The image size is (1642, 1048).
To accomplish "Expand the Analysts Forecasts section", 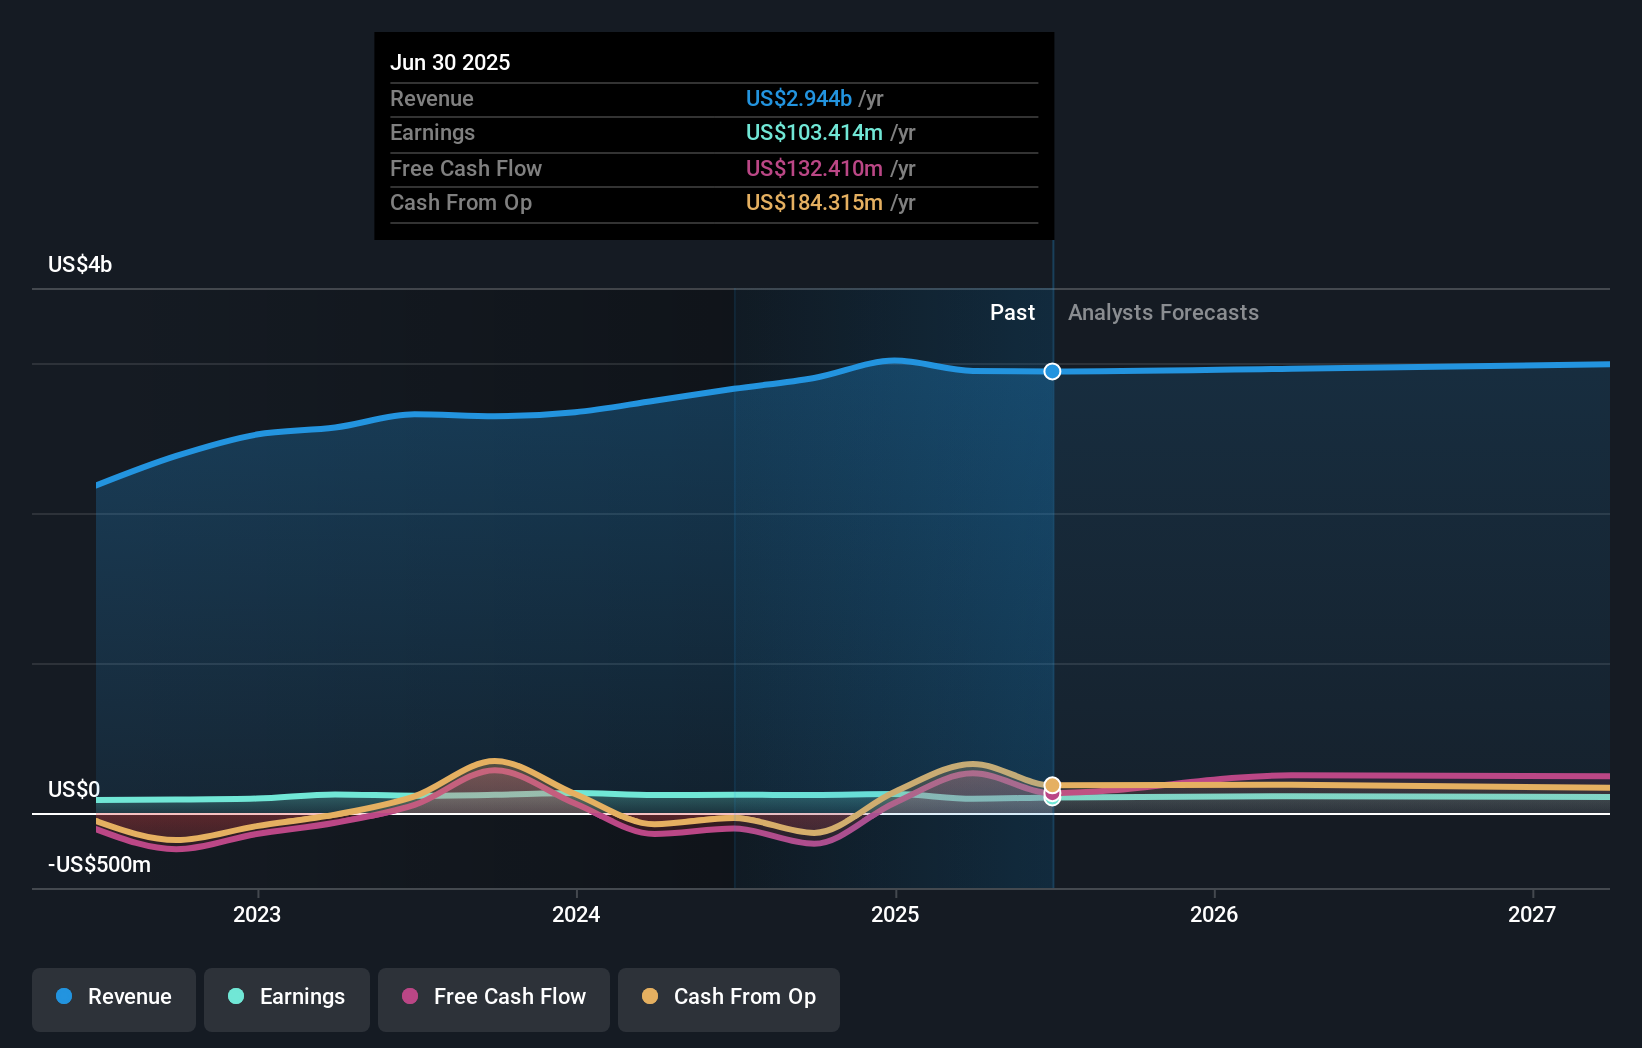I will tap(1162, 312).
